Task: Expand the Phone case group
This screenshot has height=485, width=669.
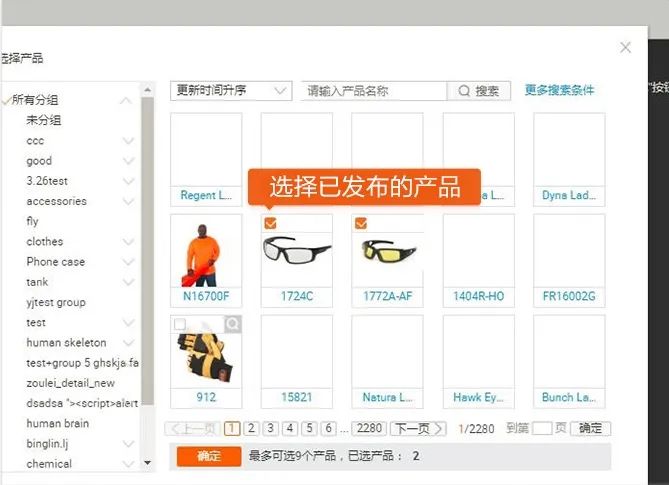Action: 128,261
